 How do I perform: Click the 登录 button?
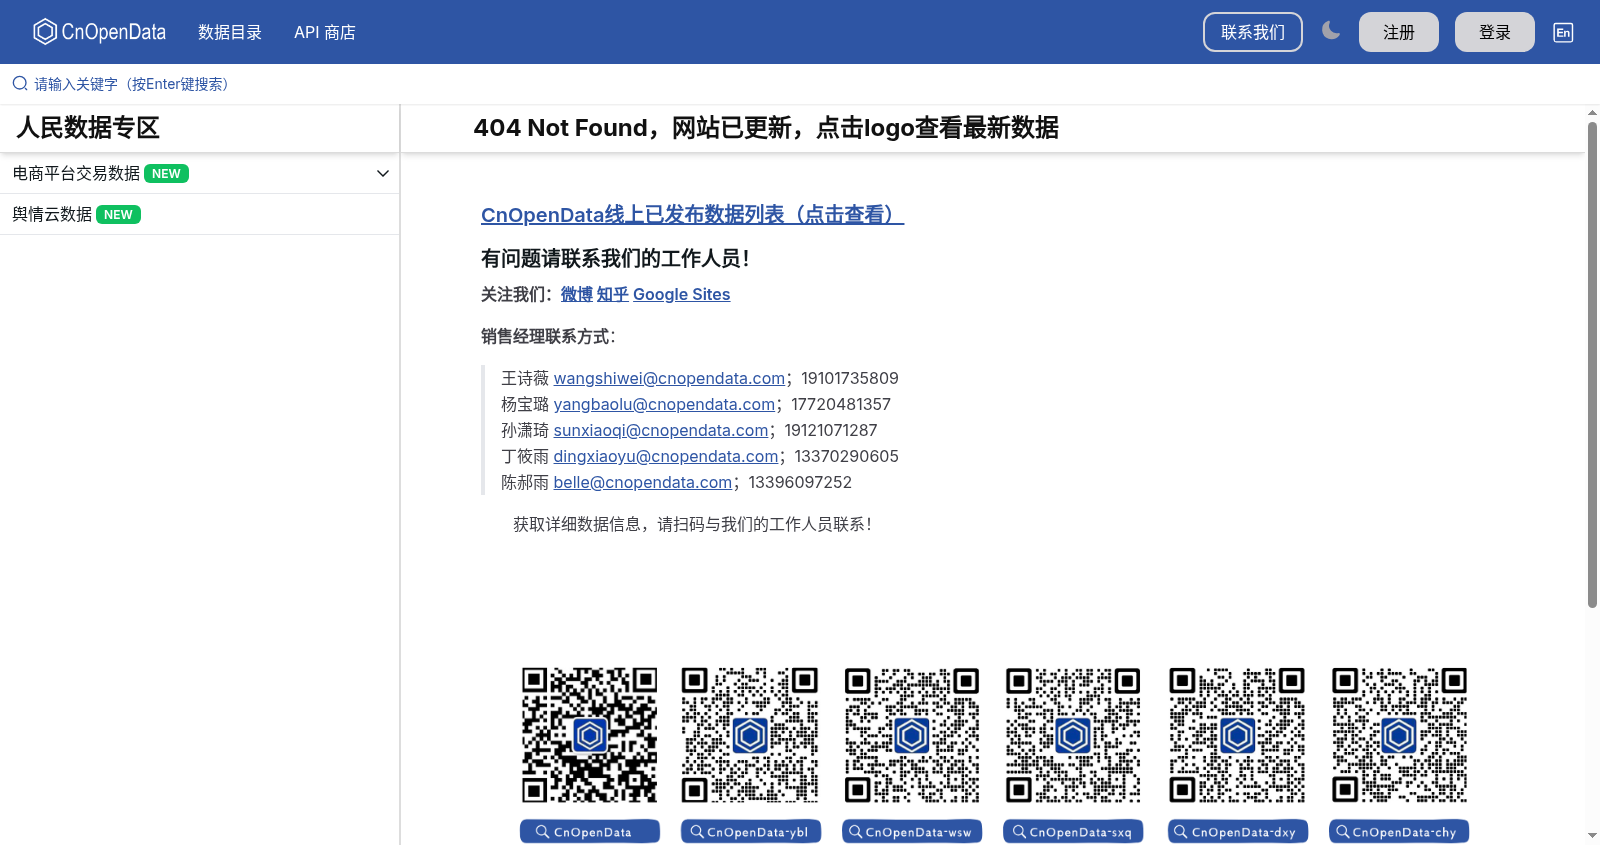click(1495, 32)
